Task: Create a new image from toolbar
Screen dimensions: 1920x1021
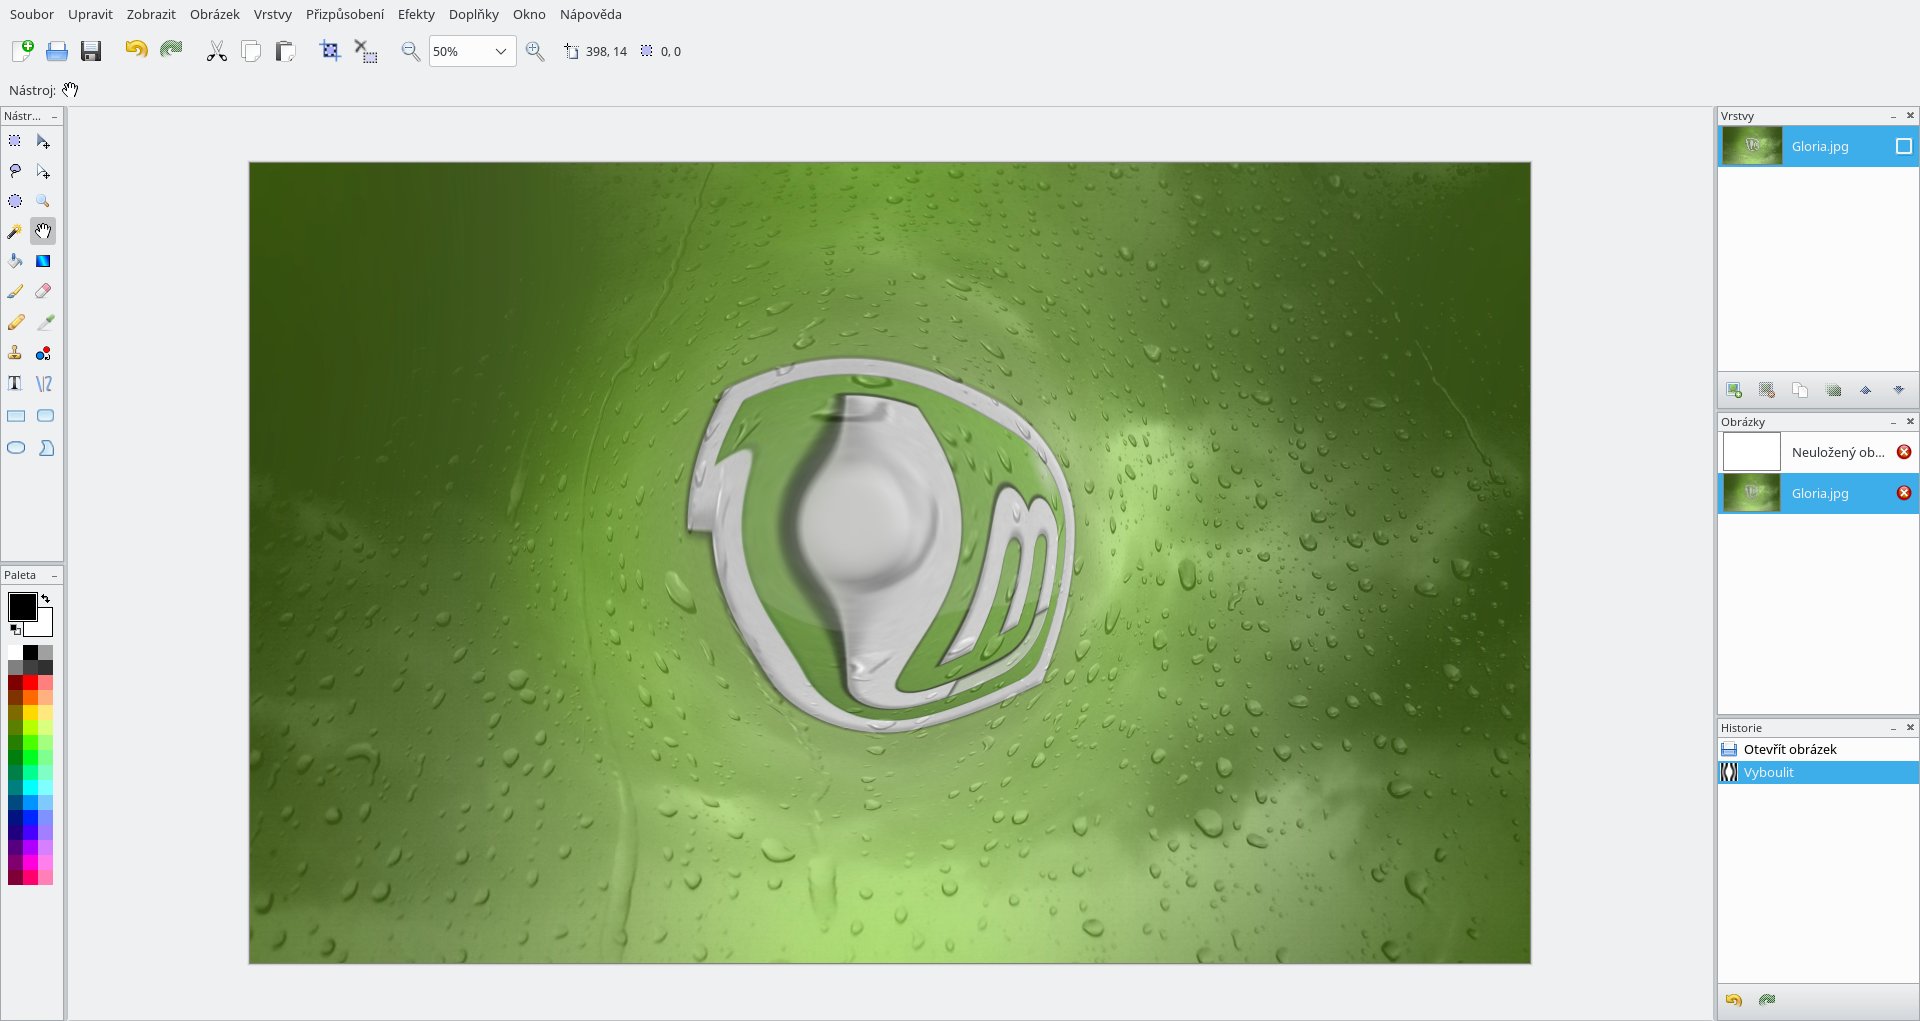Action: 22,51
